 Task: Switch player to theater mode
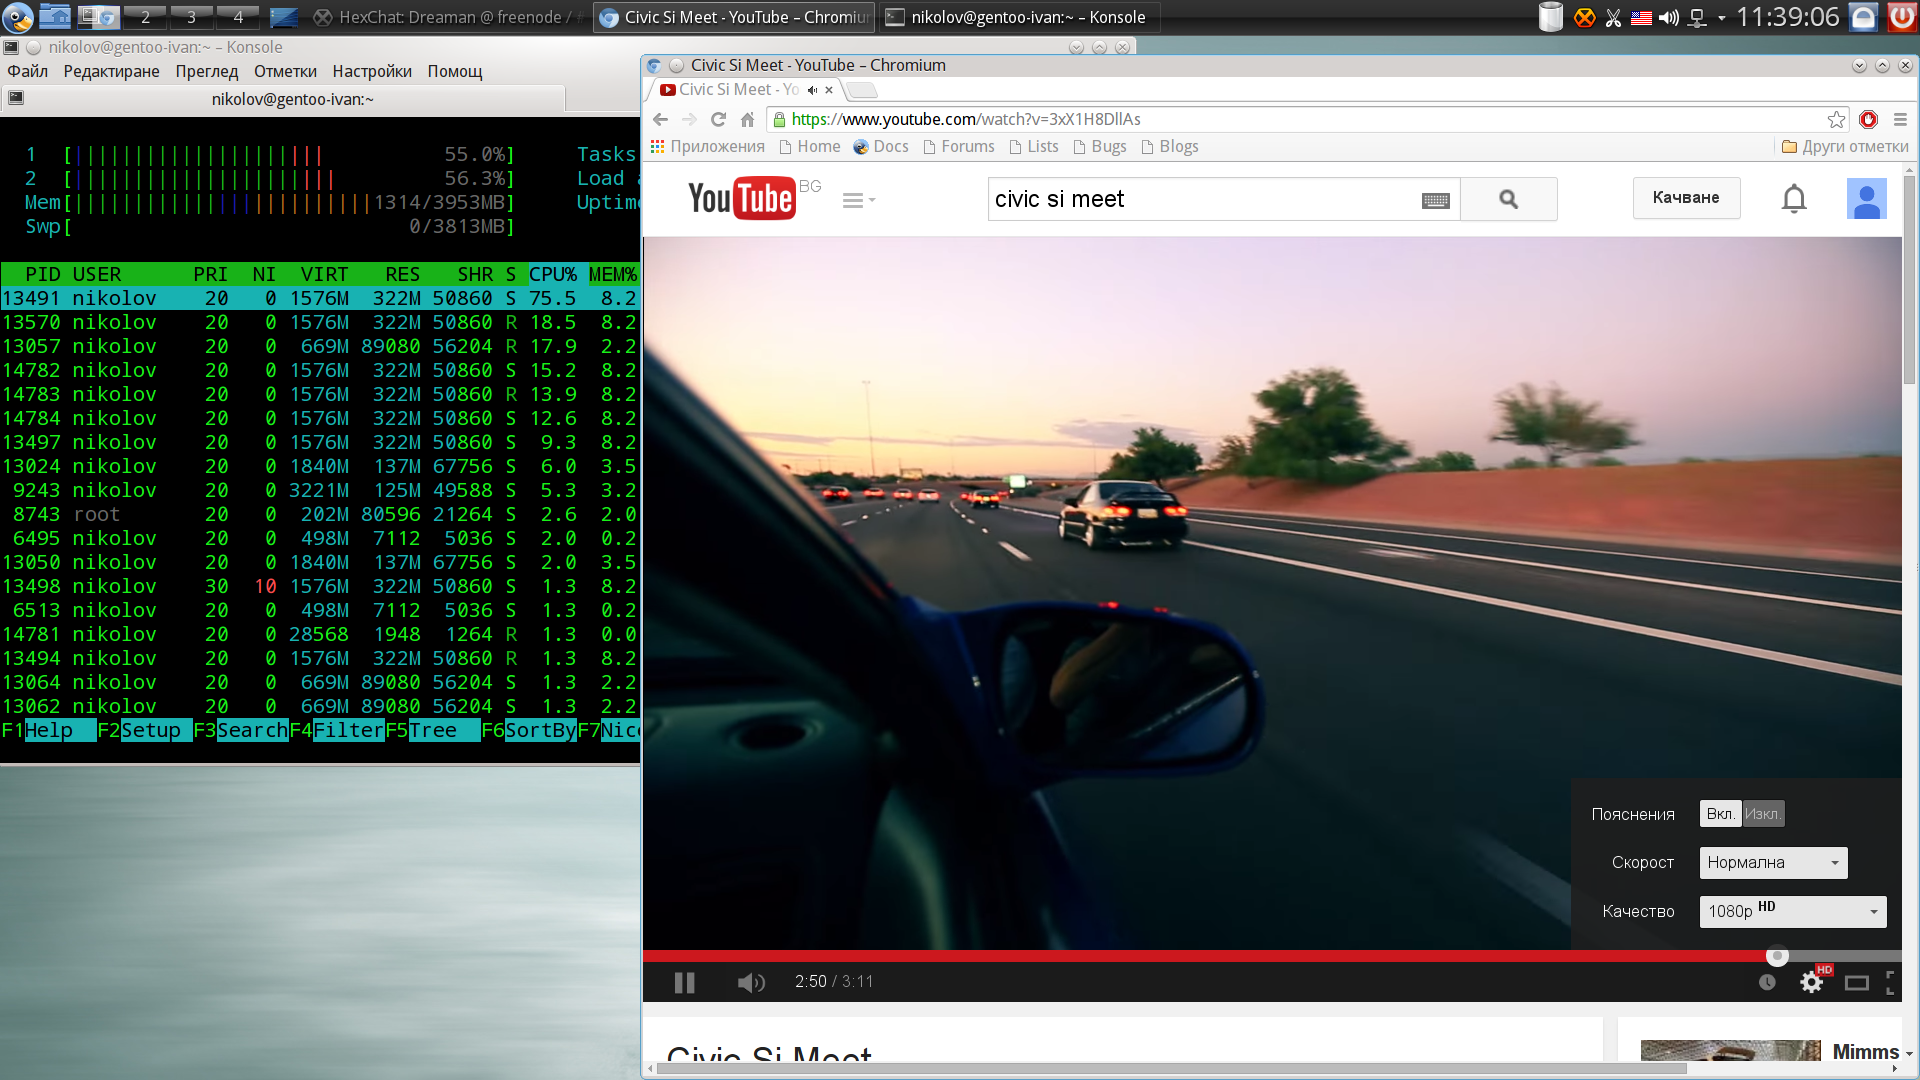pyautogui.click(x=1857, y=983)
